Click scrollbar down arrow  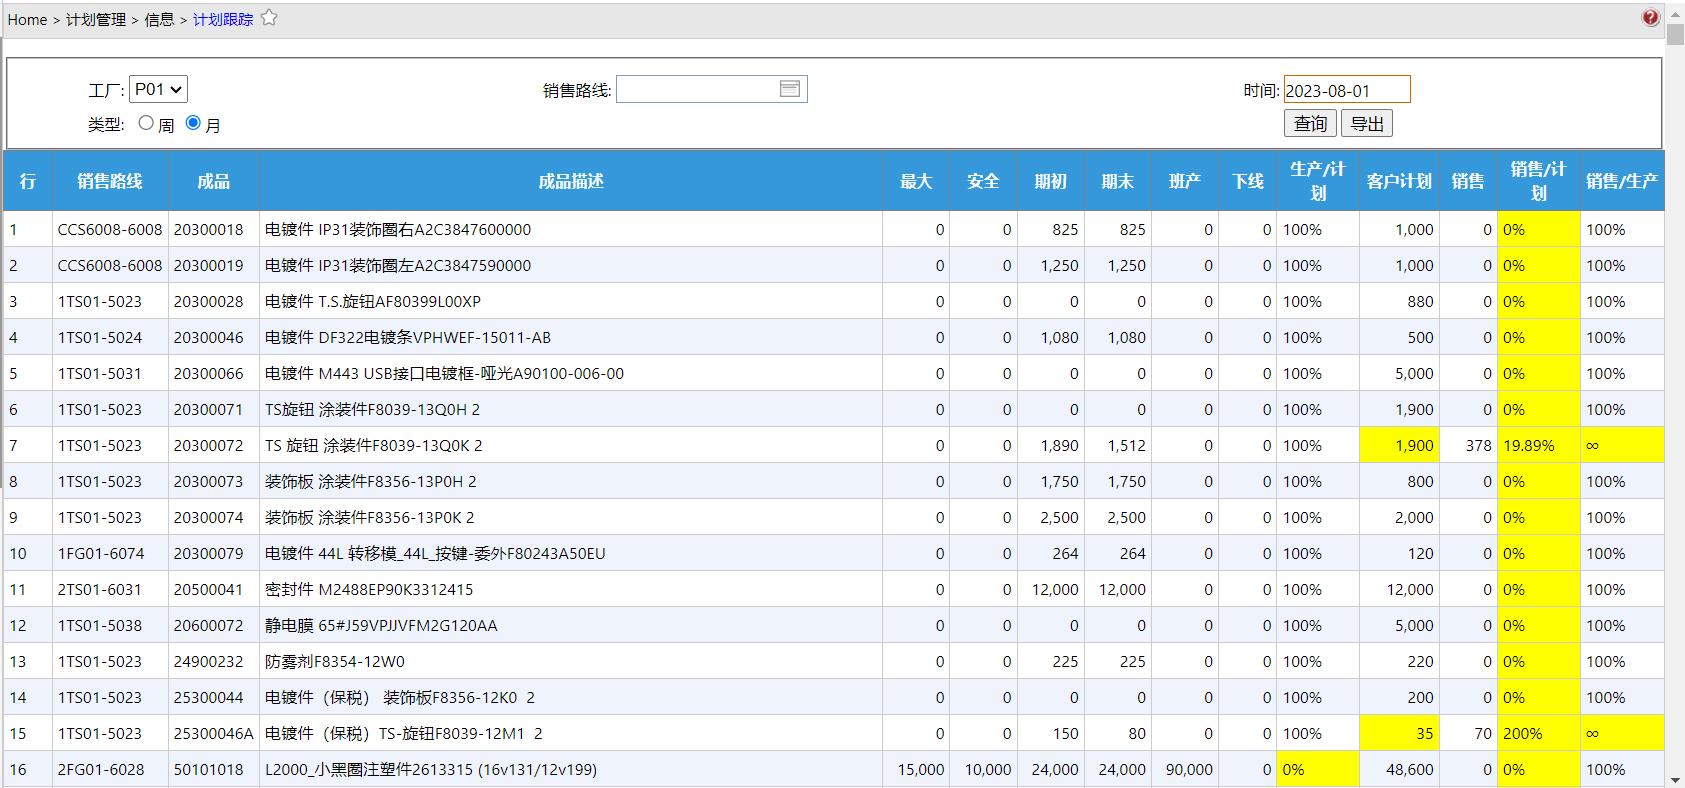pos(1675,779)
